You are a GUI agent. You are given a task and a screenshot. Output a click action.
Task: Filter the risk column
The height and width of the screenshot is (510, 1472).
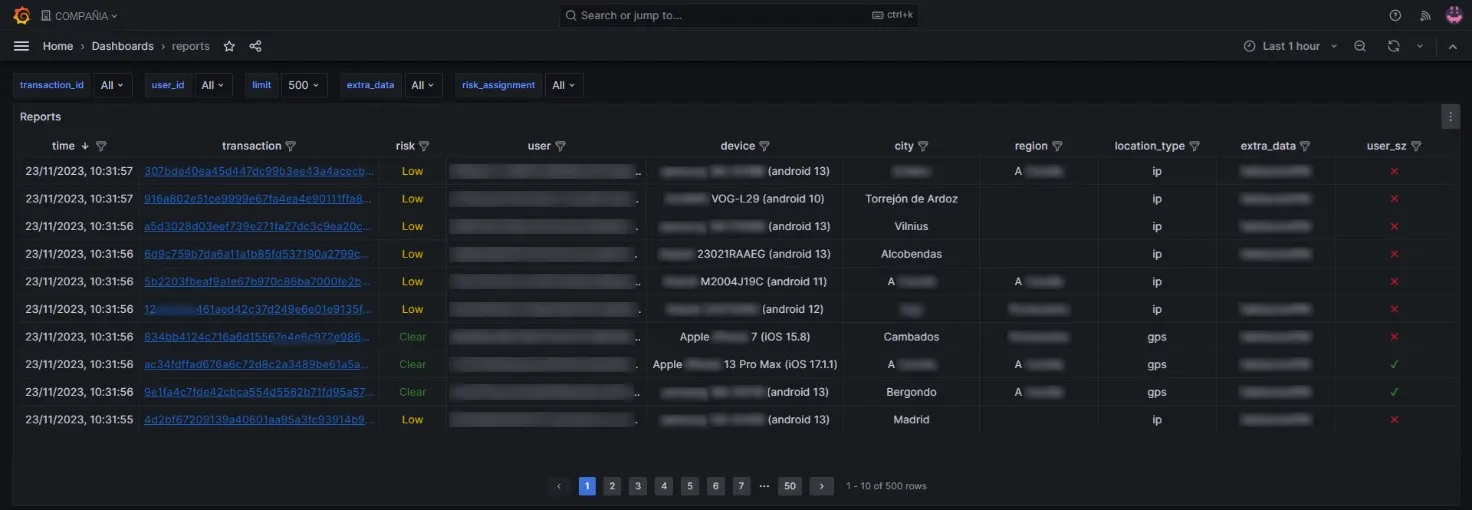(424, 146)
